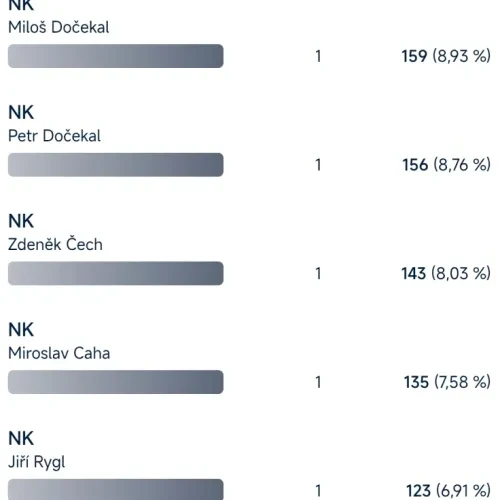The width and height of the screenshot is (500, 500).
Task: Click the 159 (8,93 %) vote count
Action: pyautogui.click(x=446, y=56)
